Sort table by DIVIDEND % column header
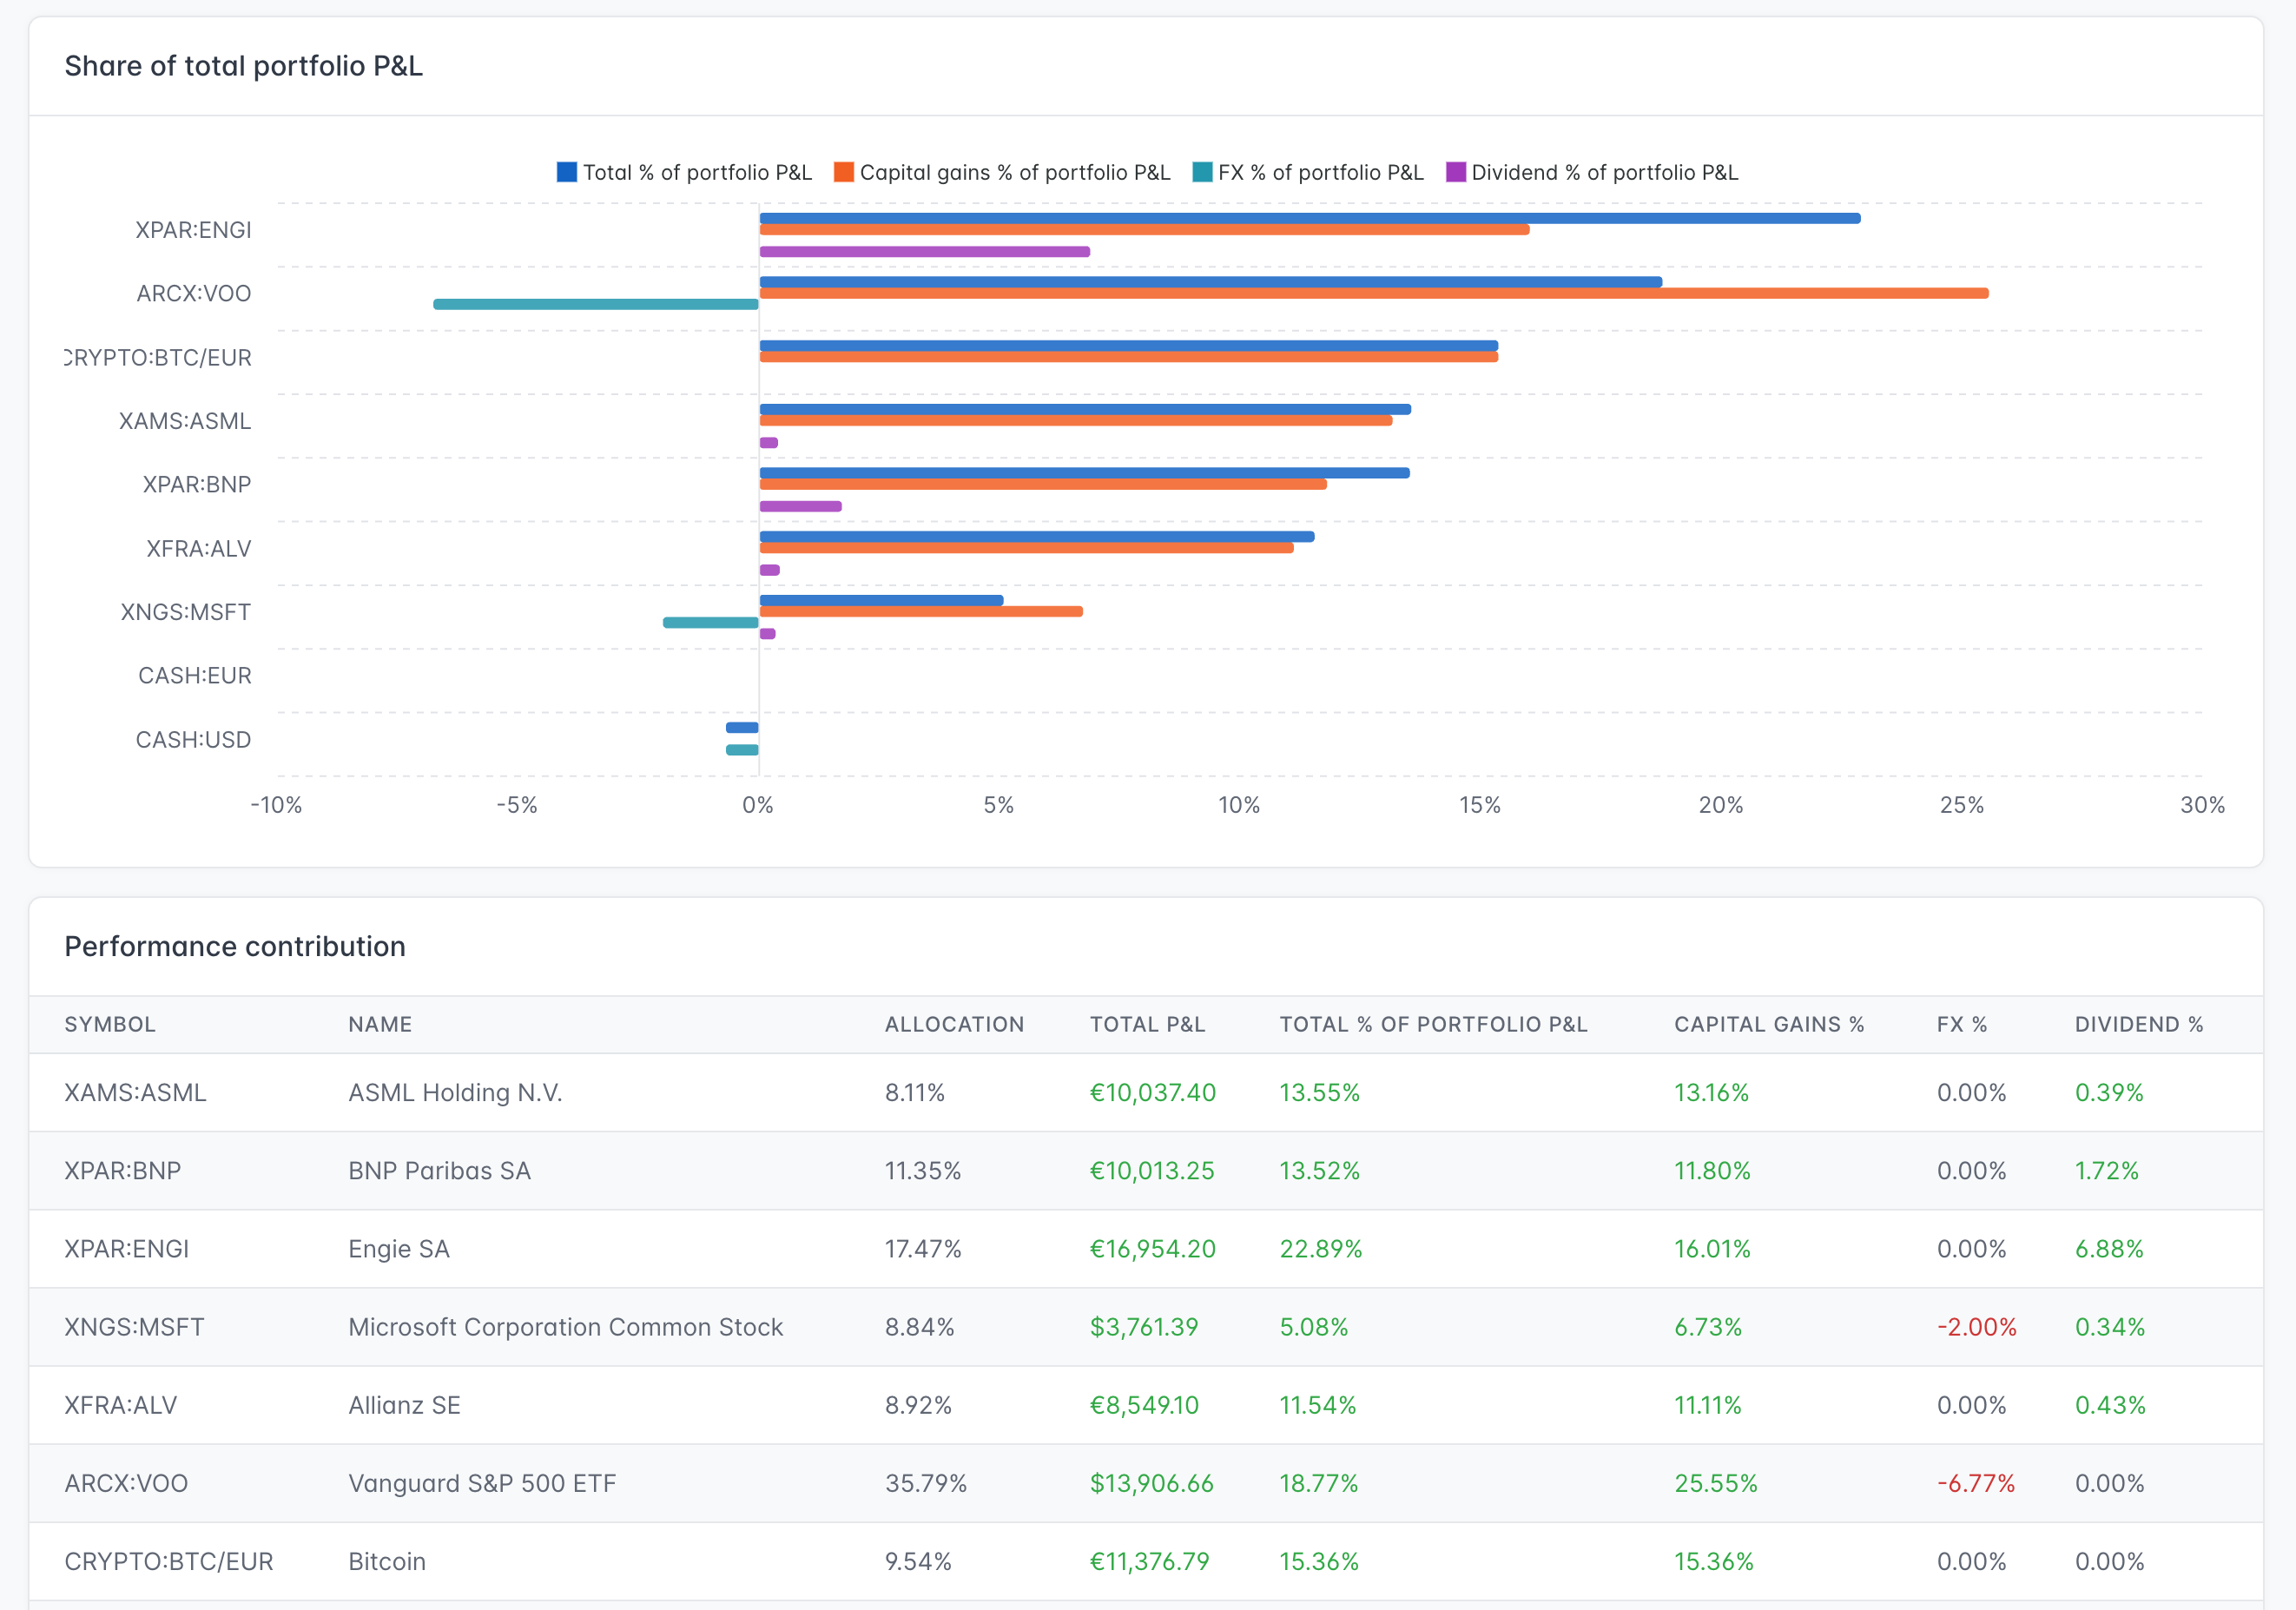 pyautogui.click(x=2139, y=1024)
